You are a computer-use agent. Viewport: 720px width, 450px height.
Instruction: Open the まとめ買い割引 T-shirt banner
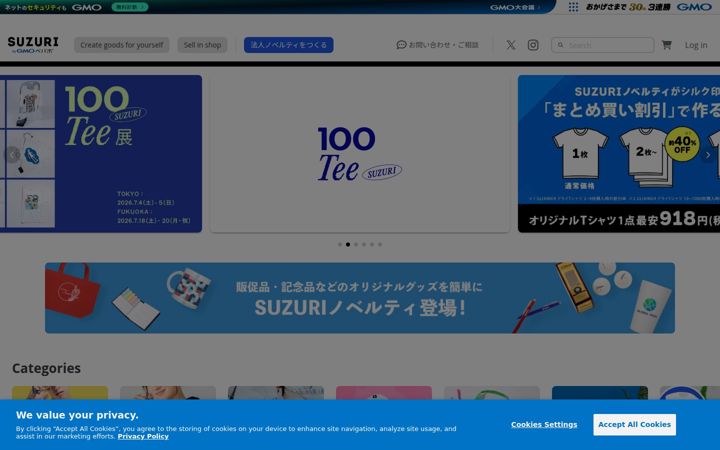coord(619,154)
